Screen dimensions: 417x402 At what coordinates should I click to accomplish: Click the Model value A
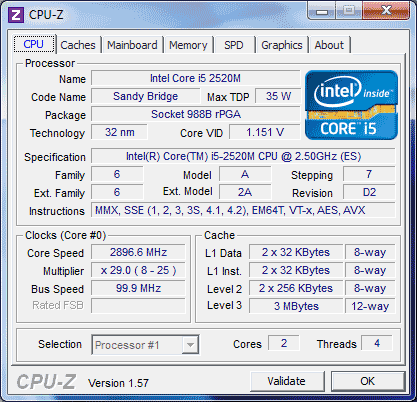[245, 174]
